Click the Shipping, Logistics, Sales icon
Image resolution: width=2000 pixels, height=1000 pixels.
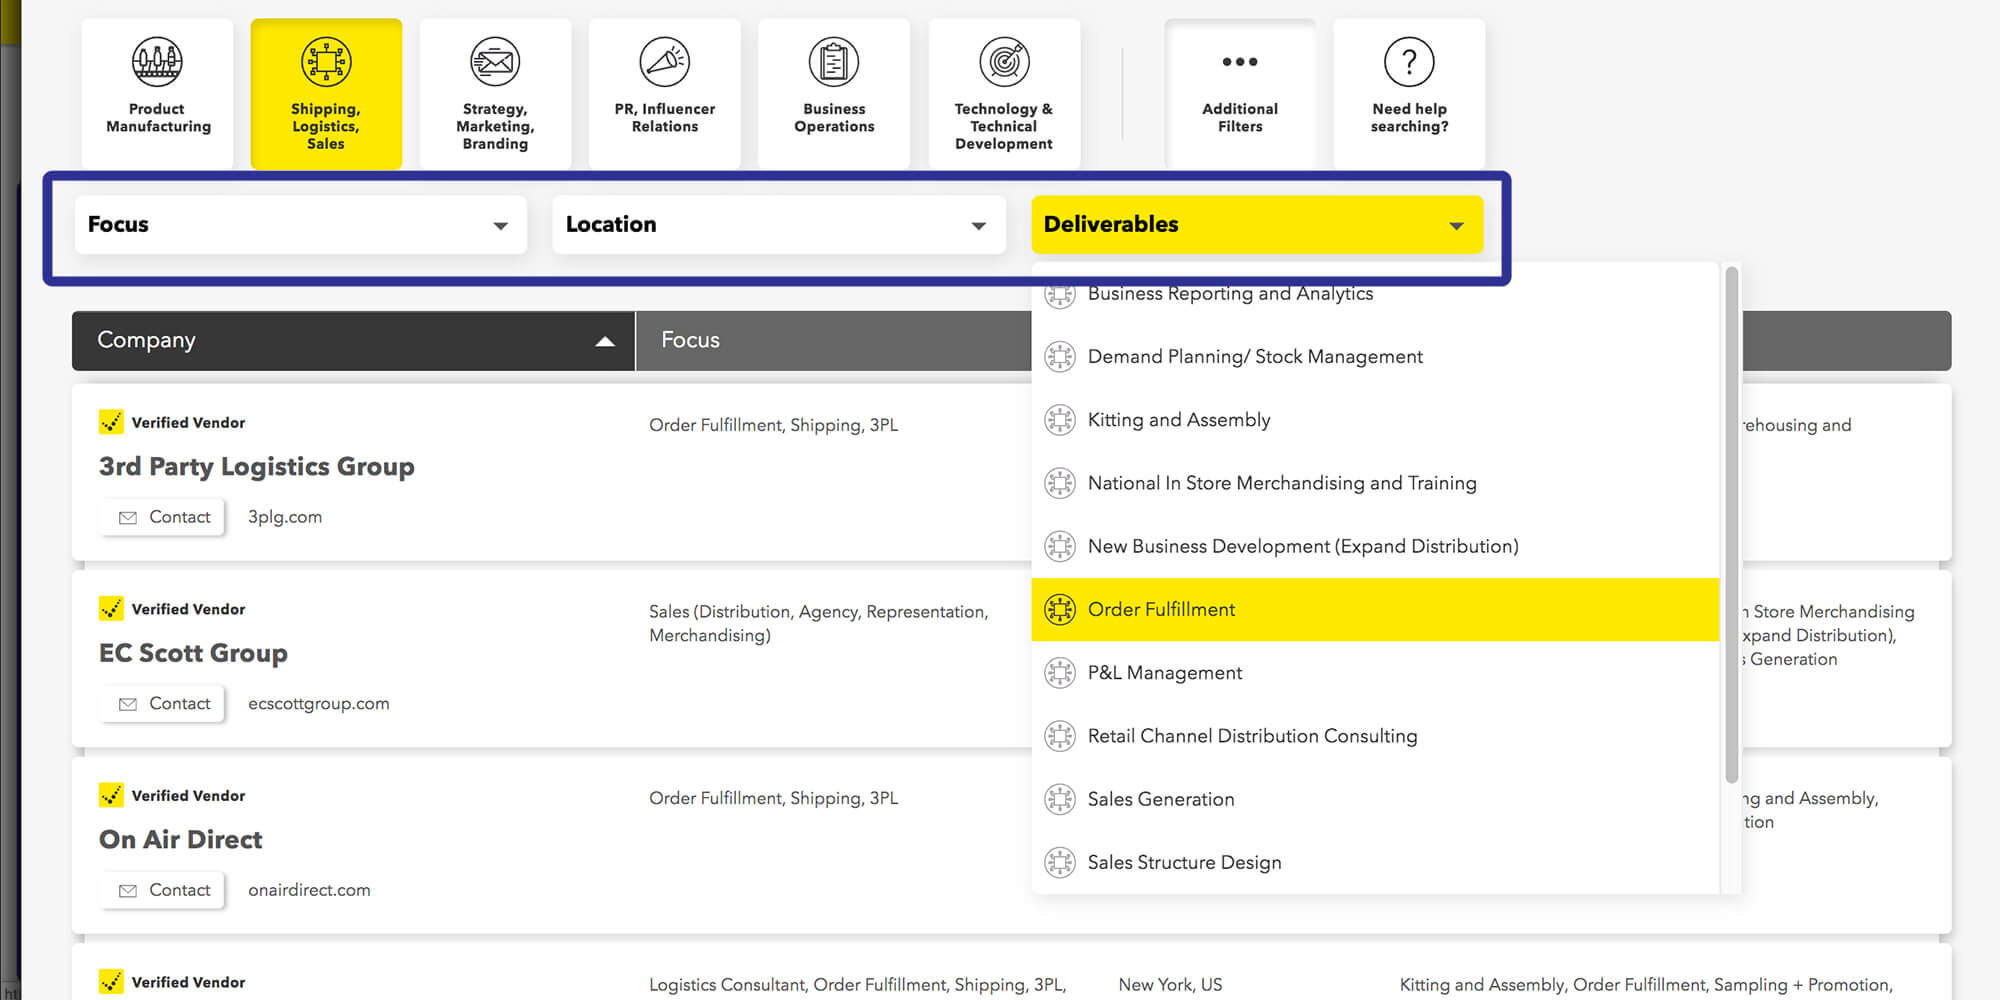[326, 62]
